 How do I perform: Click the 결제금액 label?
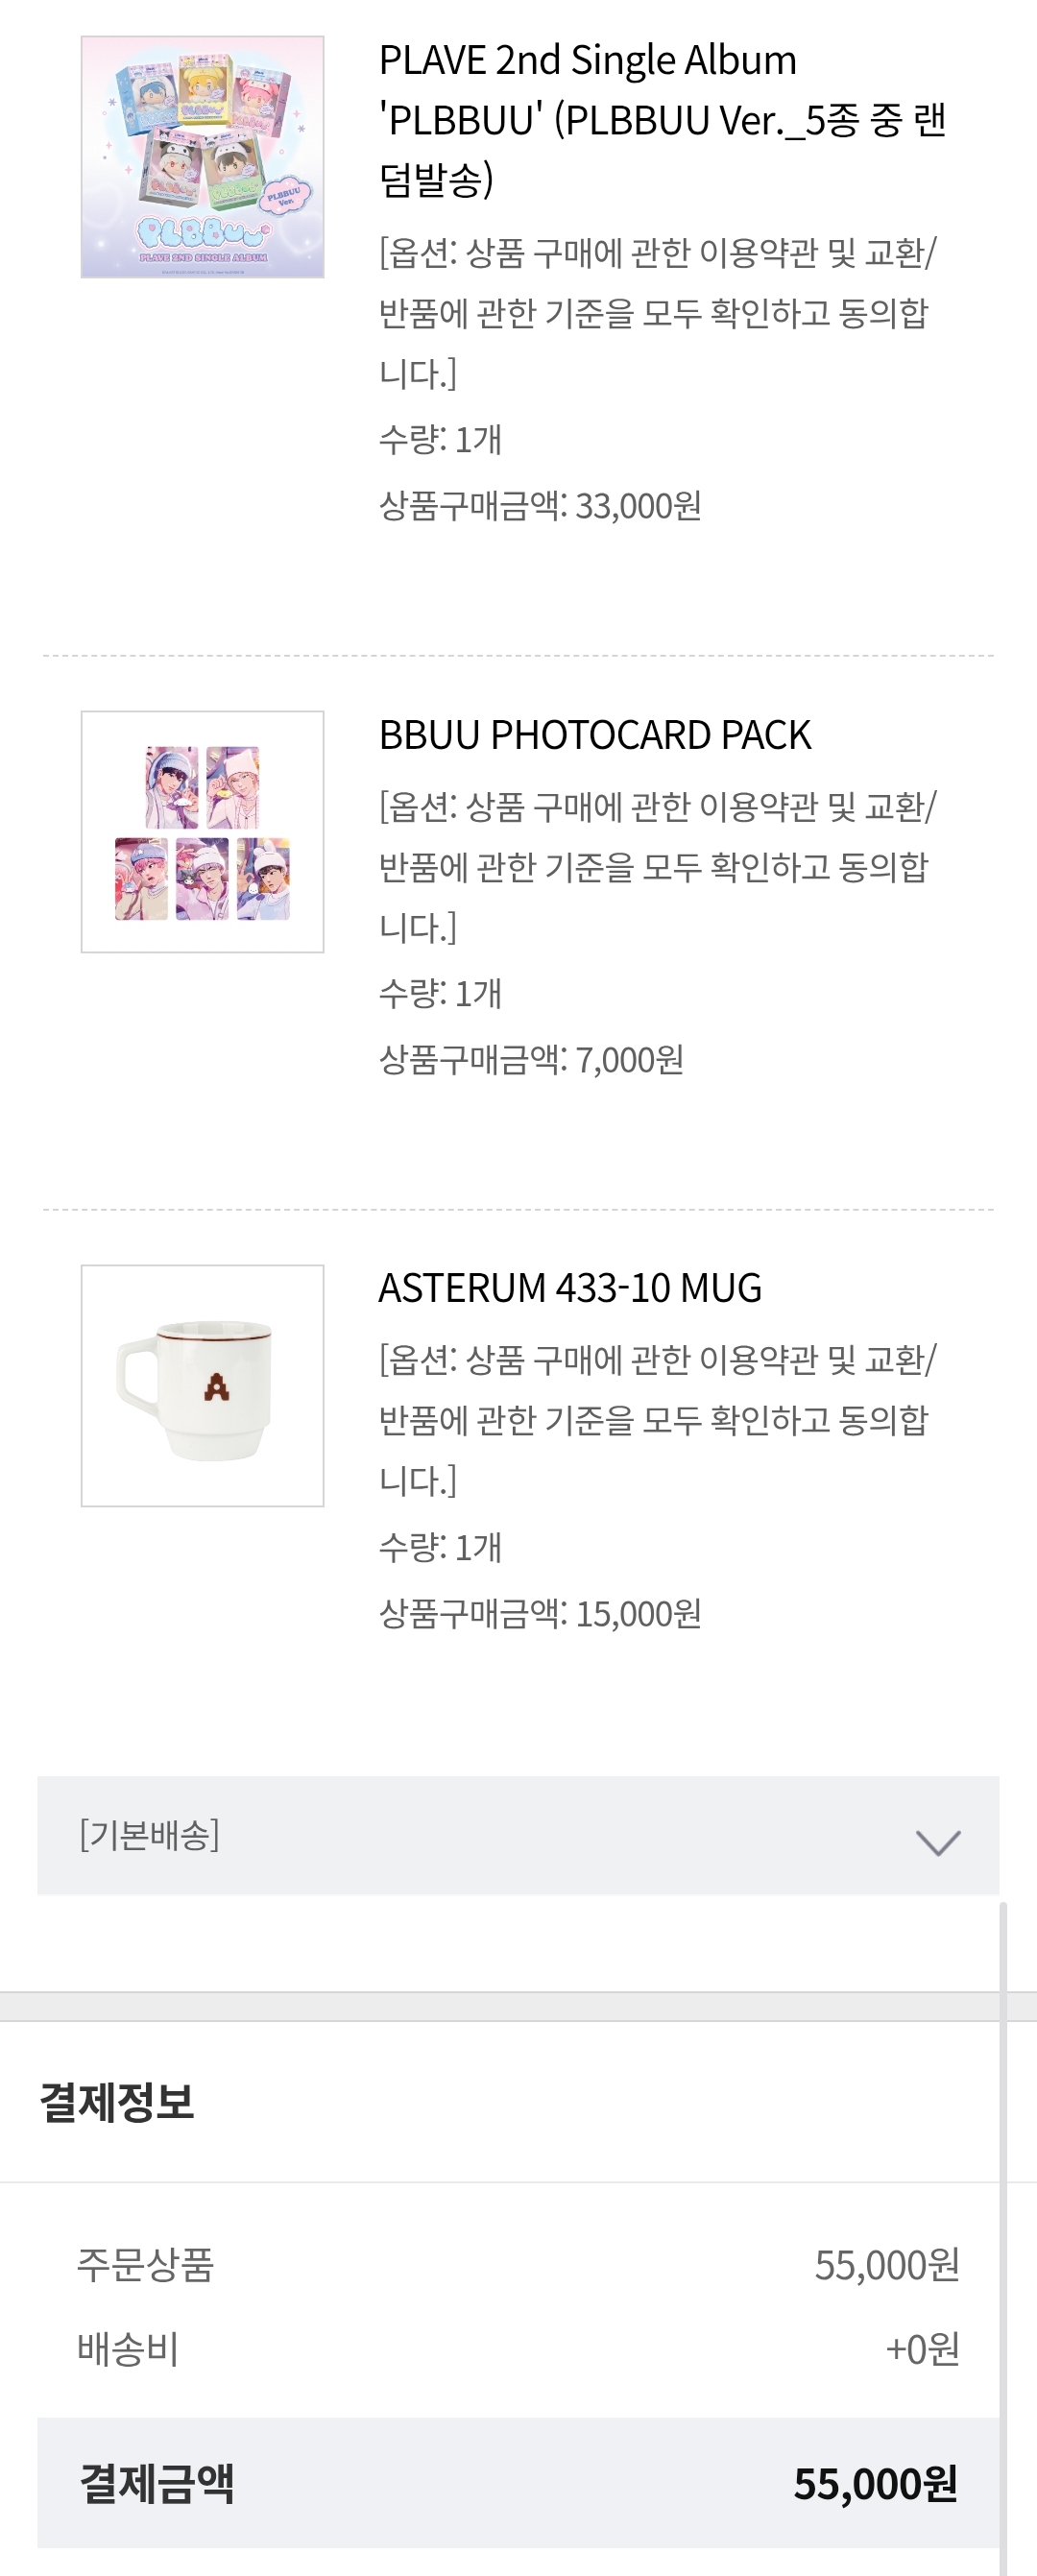click(157, 2484)
